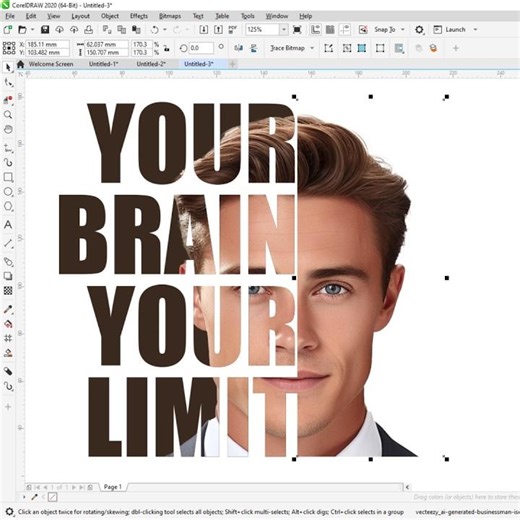Switch to the Welcome Screen tab
Screen dimensions: 520x520
[51, 64]
